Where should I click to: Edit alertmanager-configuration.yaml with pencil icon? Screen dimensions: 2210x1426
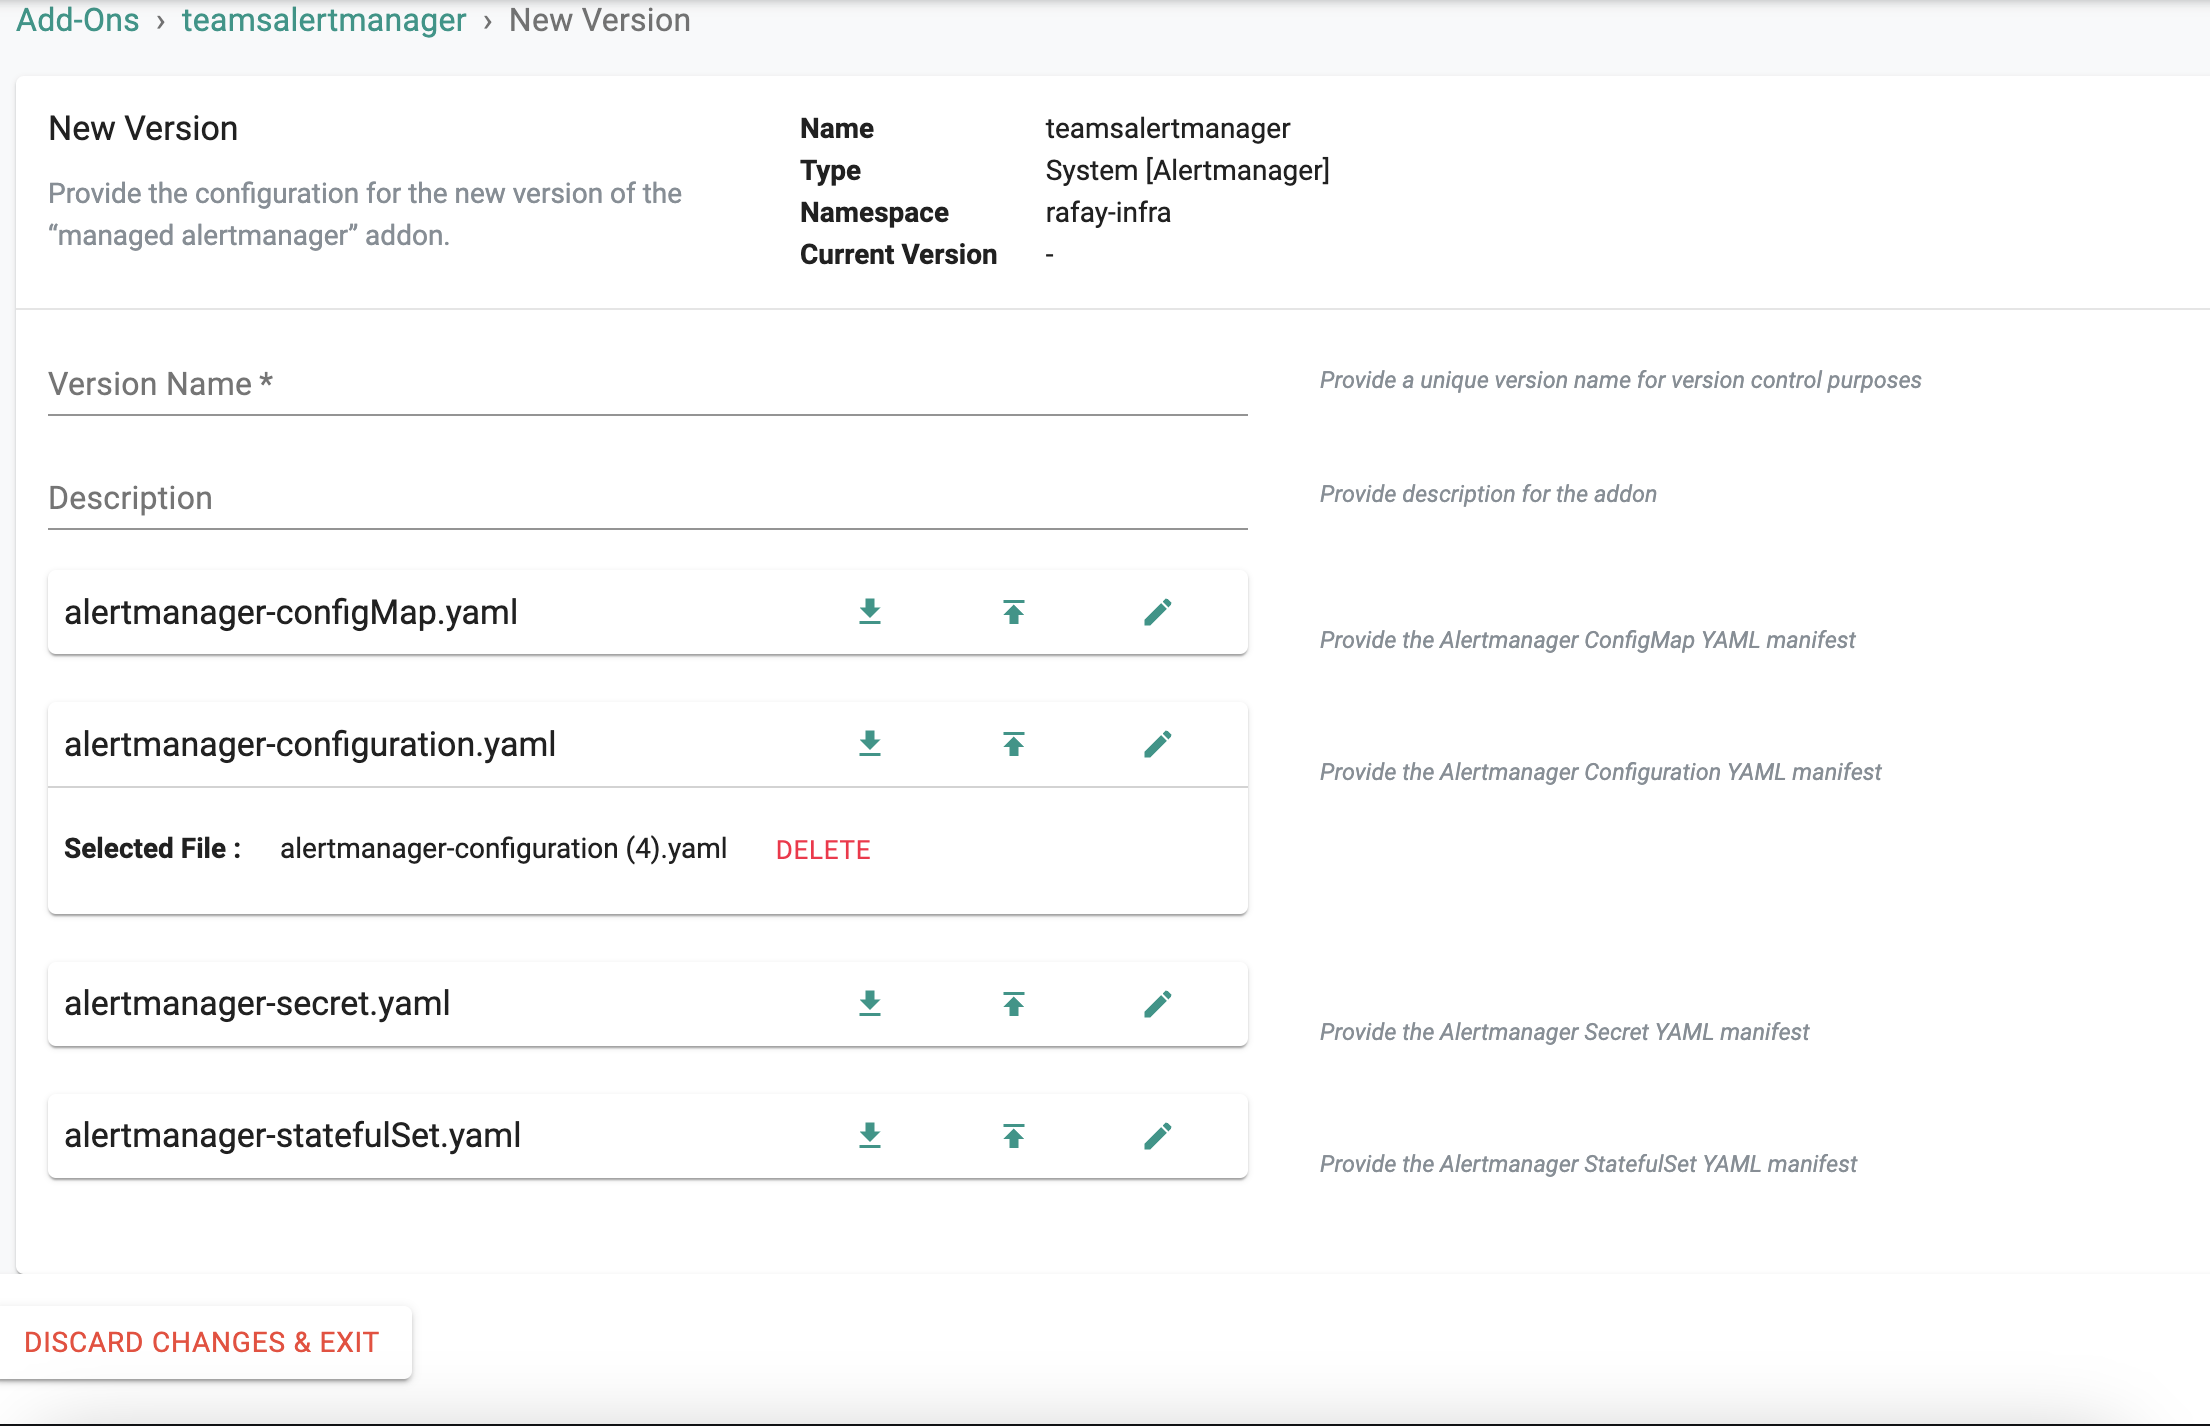pos(1158,744)
